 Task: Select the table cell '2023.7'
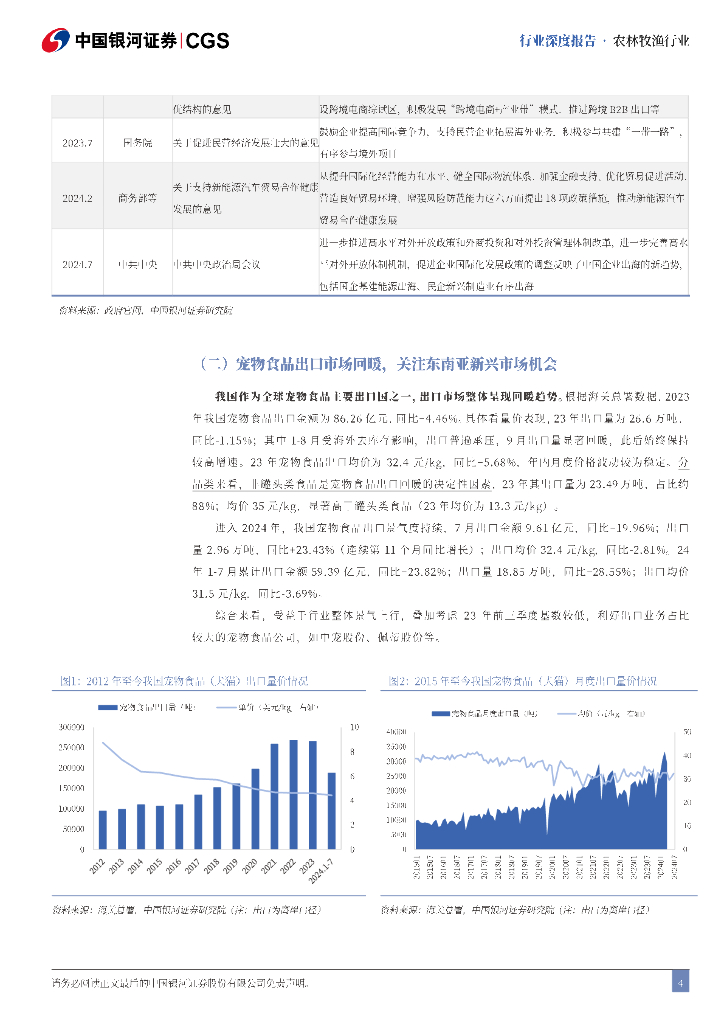pos(77,142)
